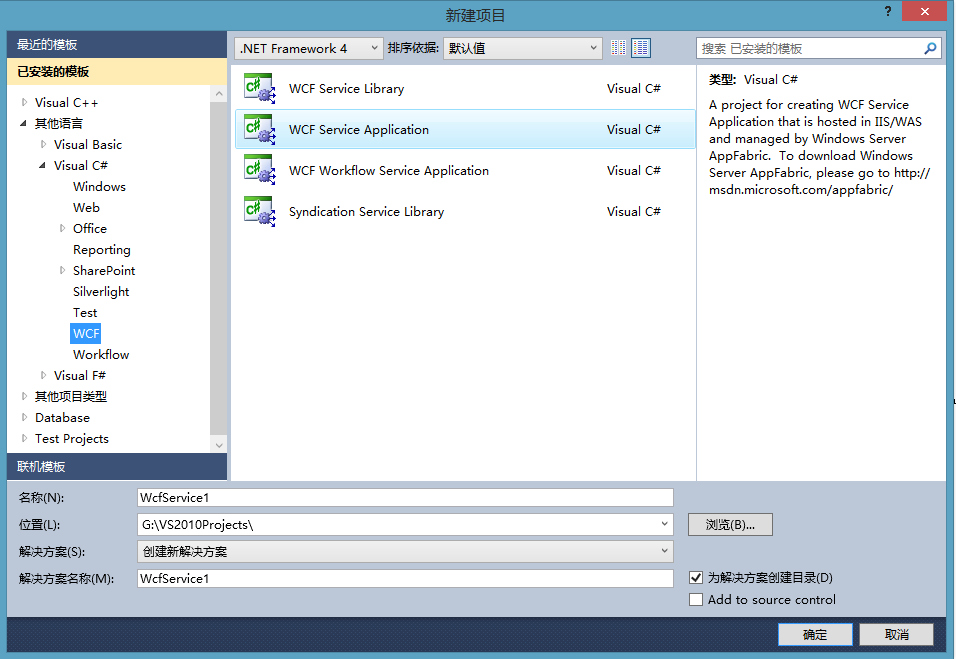Click the WCF Workflow Service Application icon
Viewport: 956px width, 659px height.
[x=260, y=171]
